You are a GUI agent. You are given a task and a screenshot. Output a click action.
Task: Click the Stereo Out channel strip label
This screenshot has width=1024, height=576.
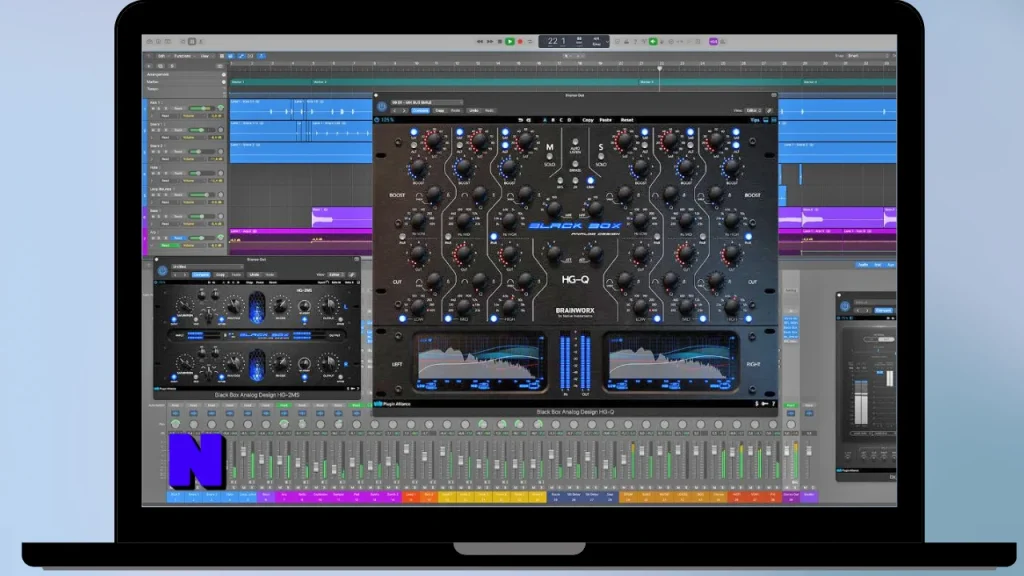coord(790,496)
